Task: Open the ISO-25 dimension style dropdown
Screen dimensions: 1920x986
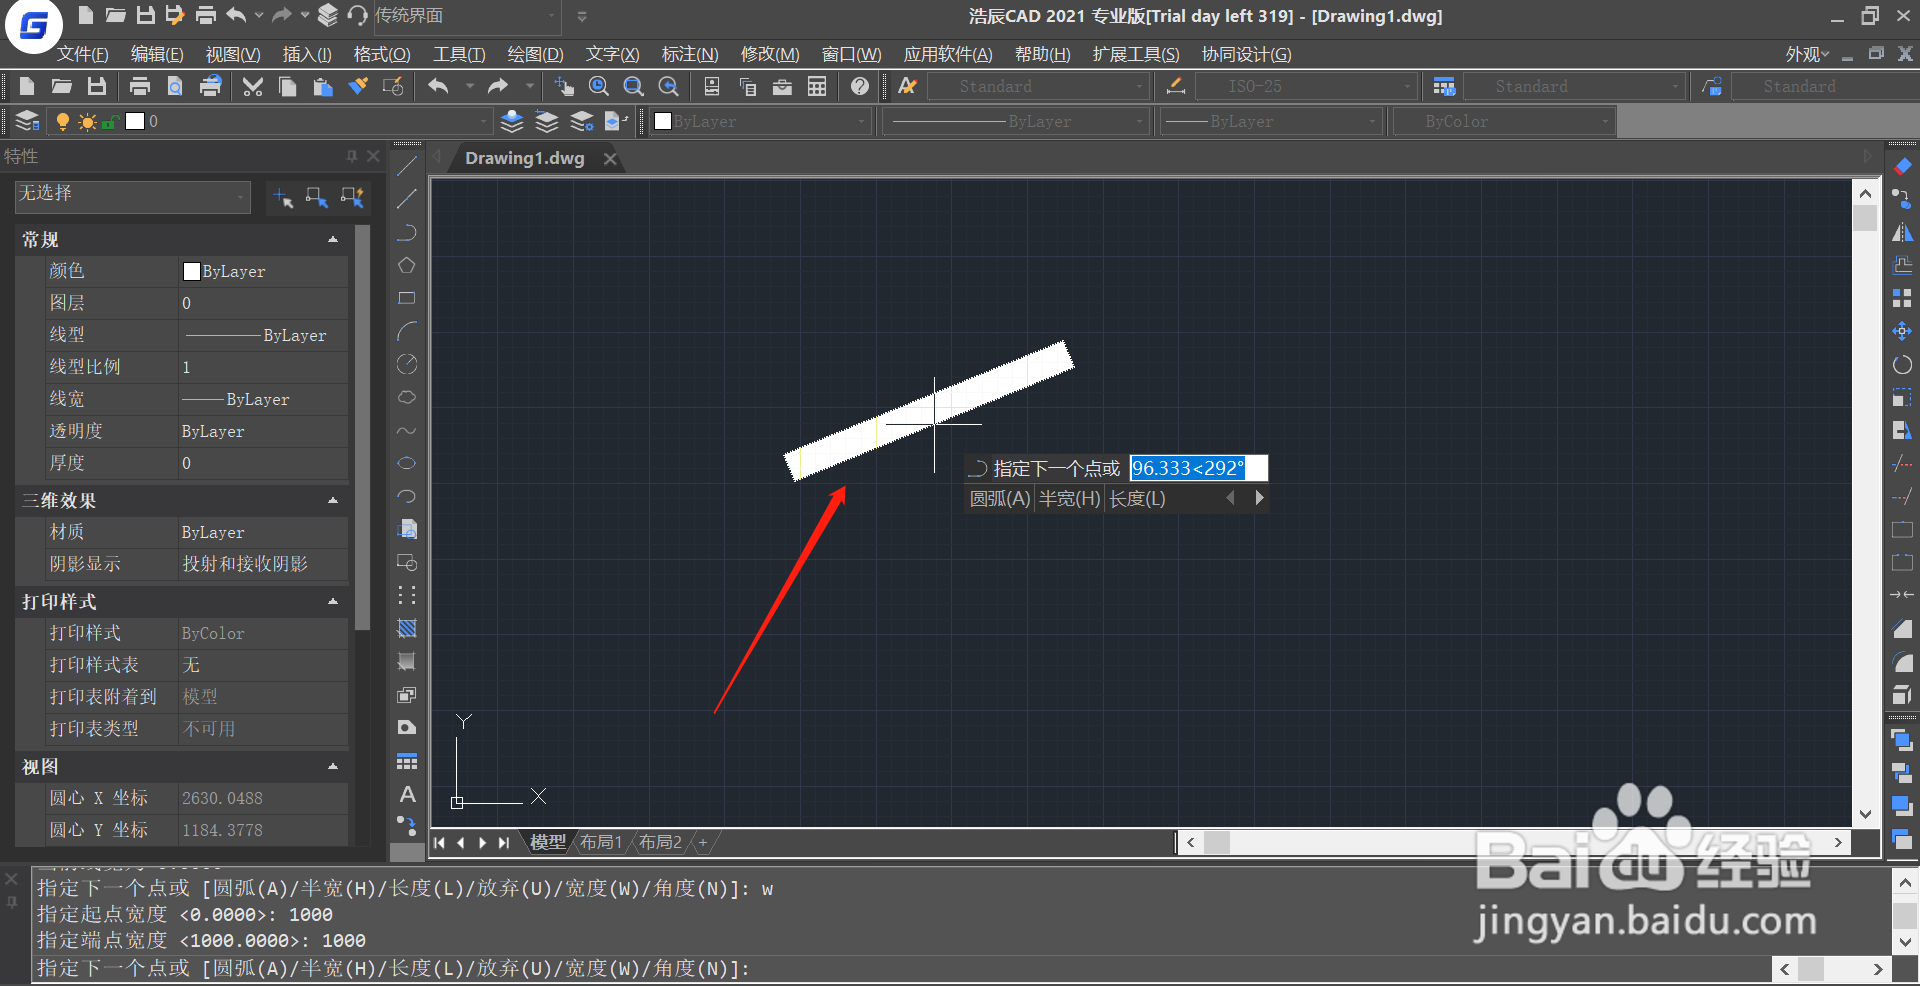Action: pos(1306,87)
